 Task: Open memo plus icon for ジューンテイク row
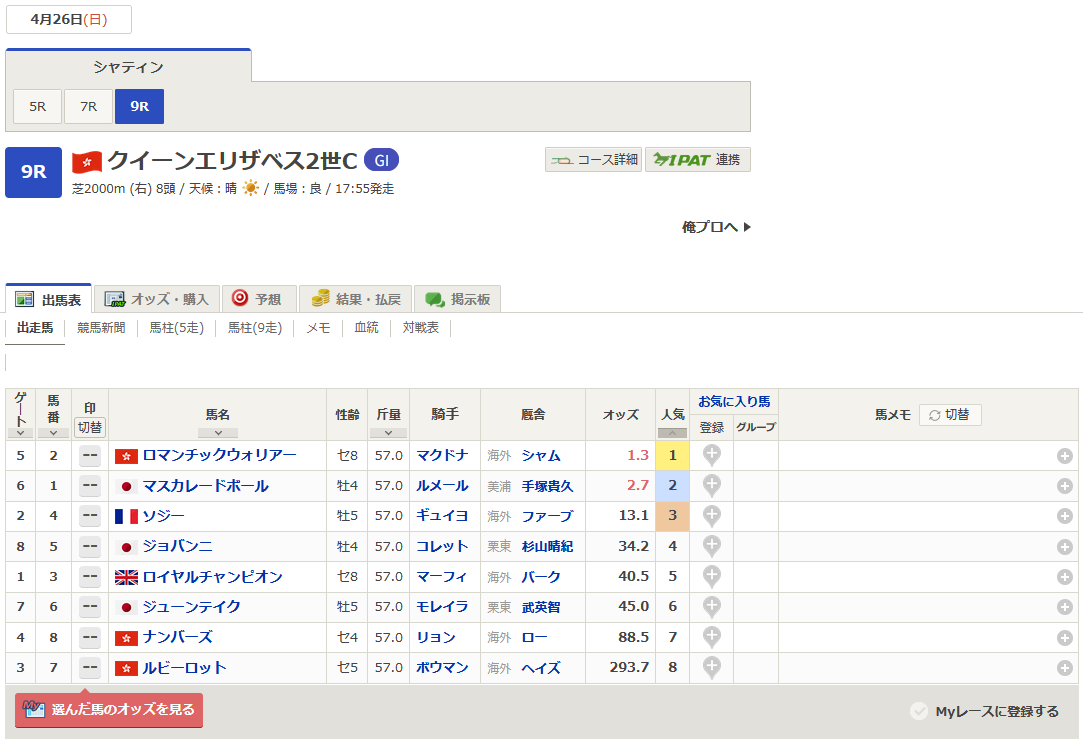(1064, 607)
